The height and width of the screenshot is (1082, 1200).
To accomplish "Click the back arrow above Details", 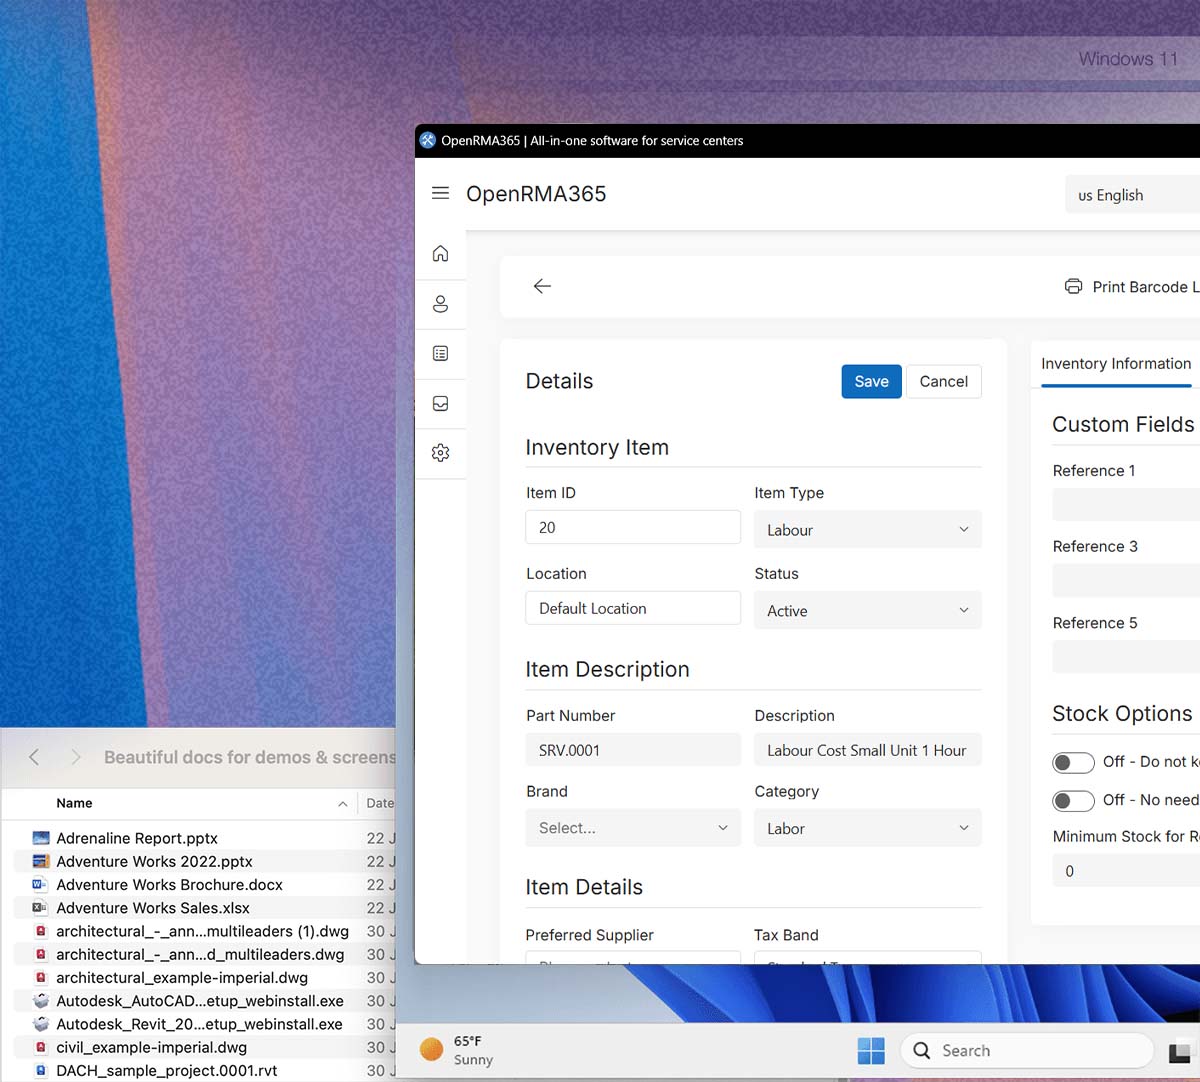I will coord(542,287).
